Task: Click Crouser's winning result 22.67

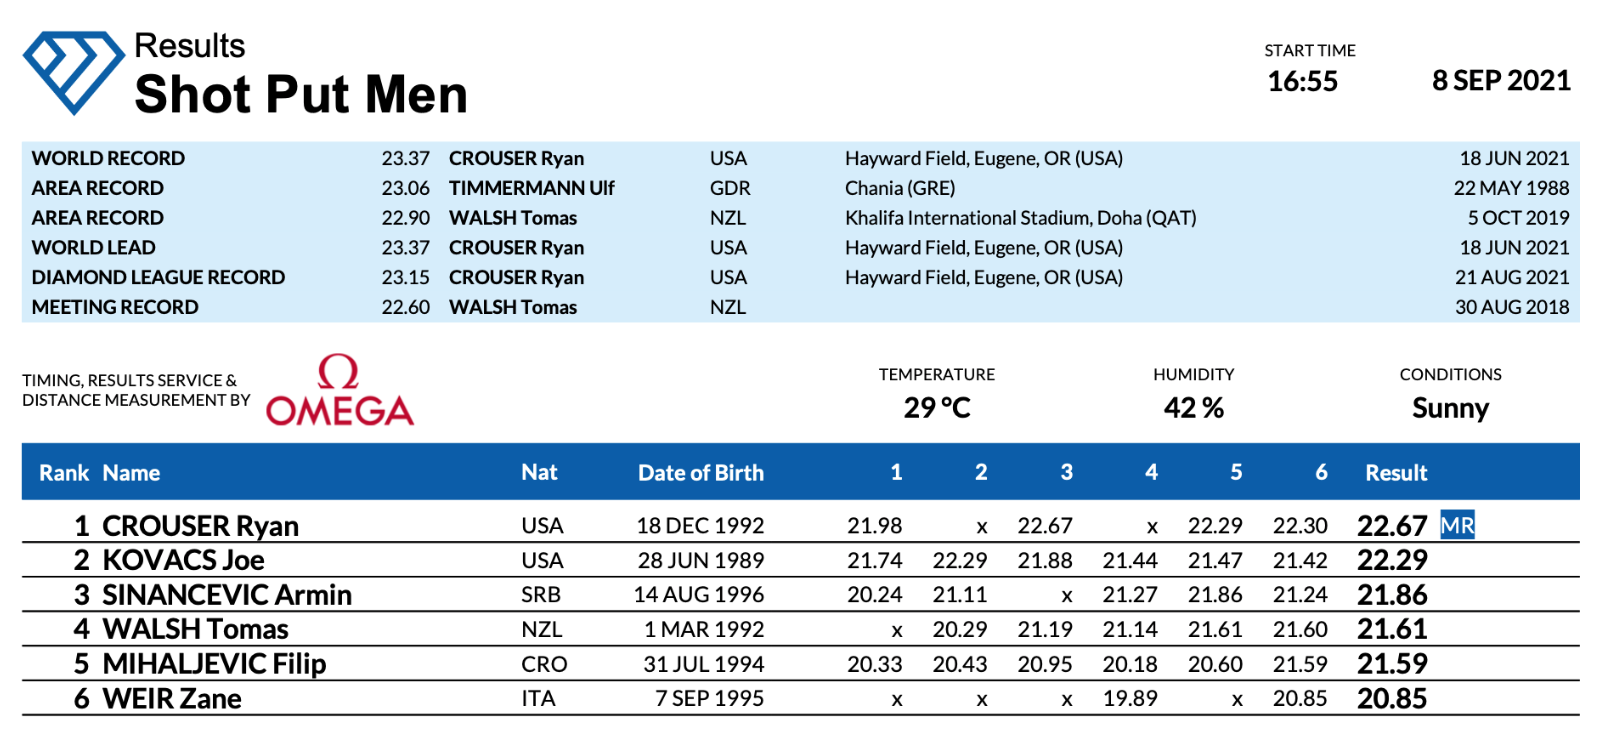Action: click(x=1391, y=526)
